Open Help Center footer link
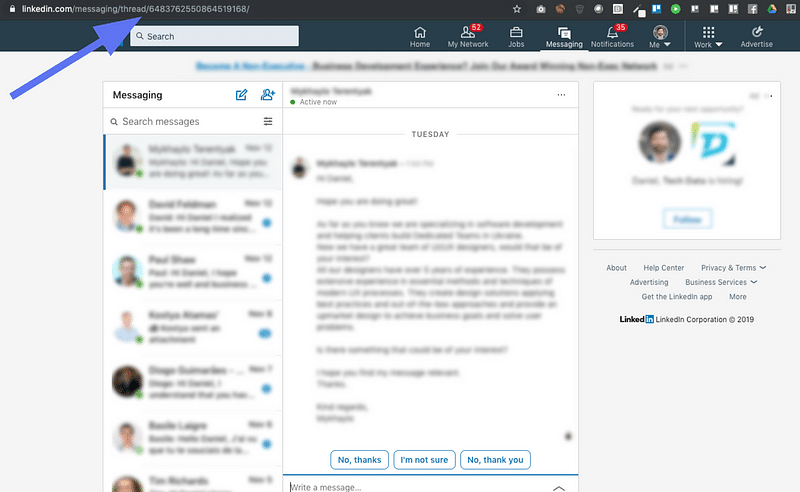Image resolution: width=800 pixels, height=492 pixels. click(663, 267)
